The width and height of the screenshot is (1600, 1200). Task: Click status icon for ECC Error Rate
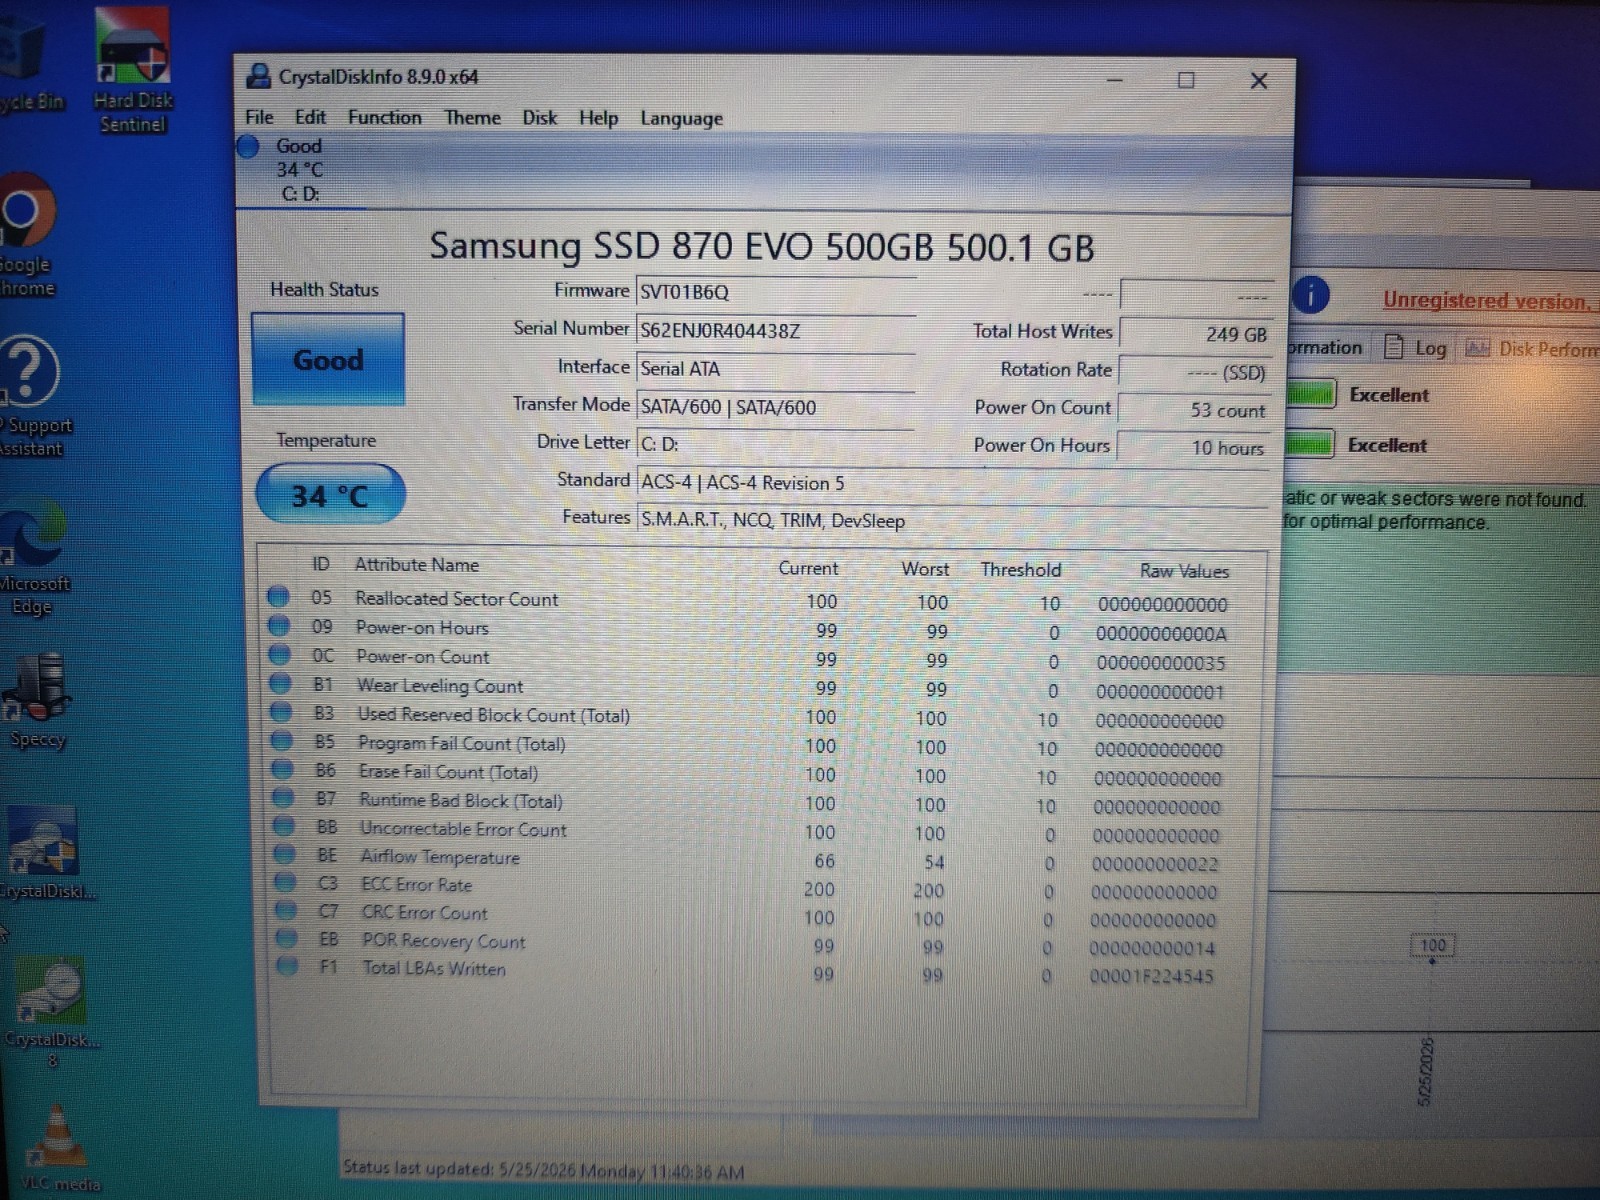286,882
